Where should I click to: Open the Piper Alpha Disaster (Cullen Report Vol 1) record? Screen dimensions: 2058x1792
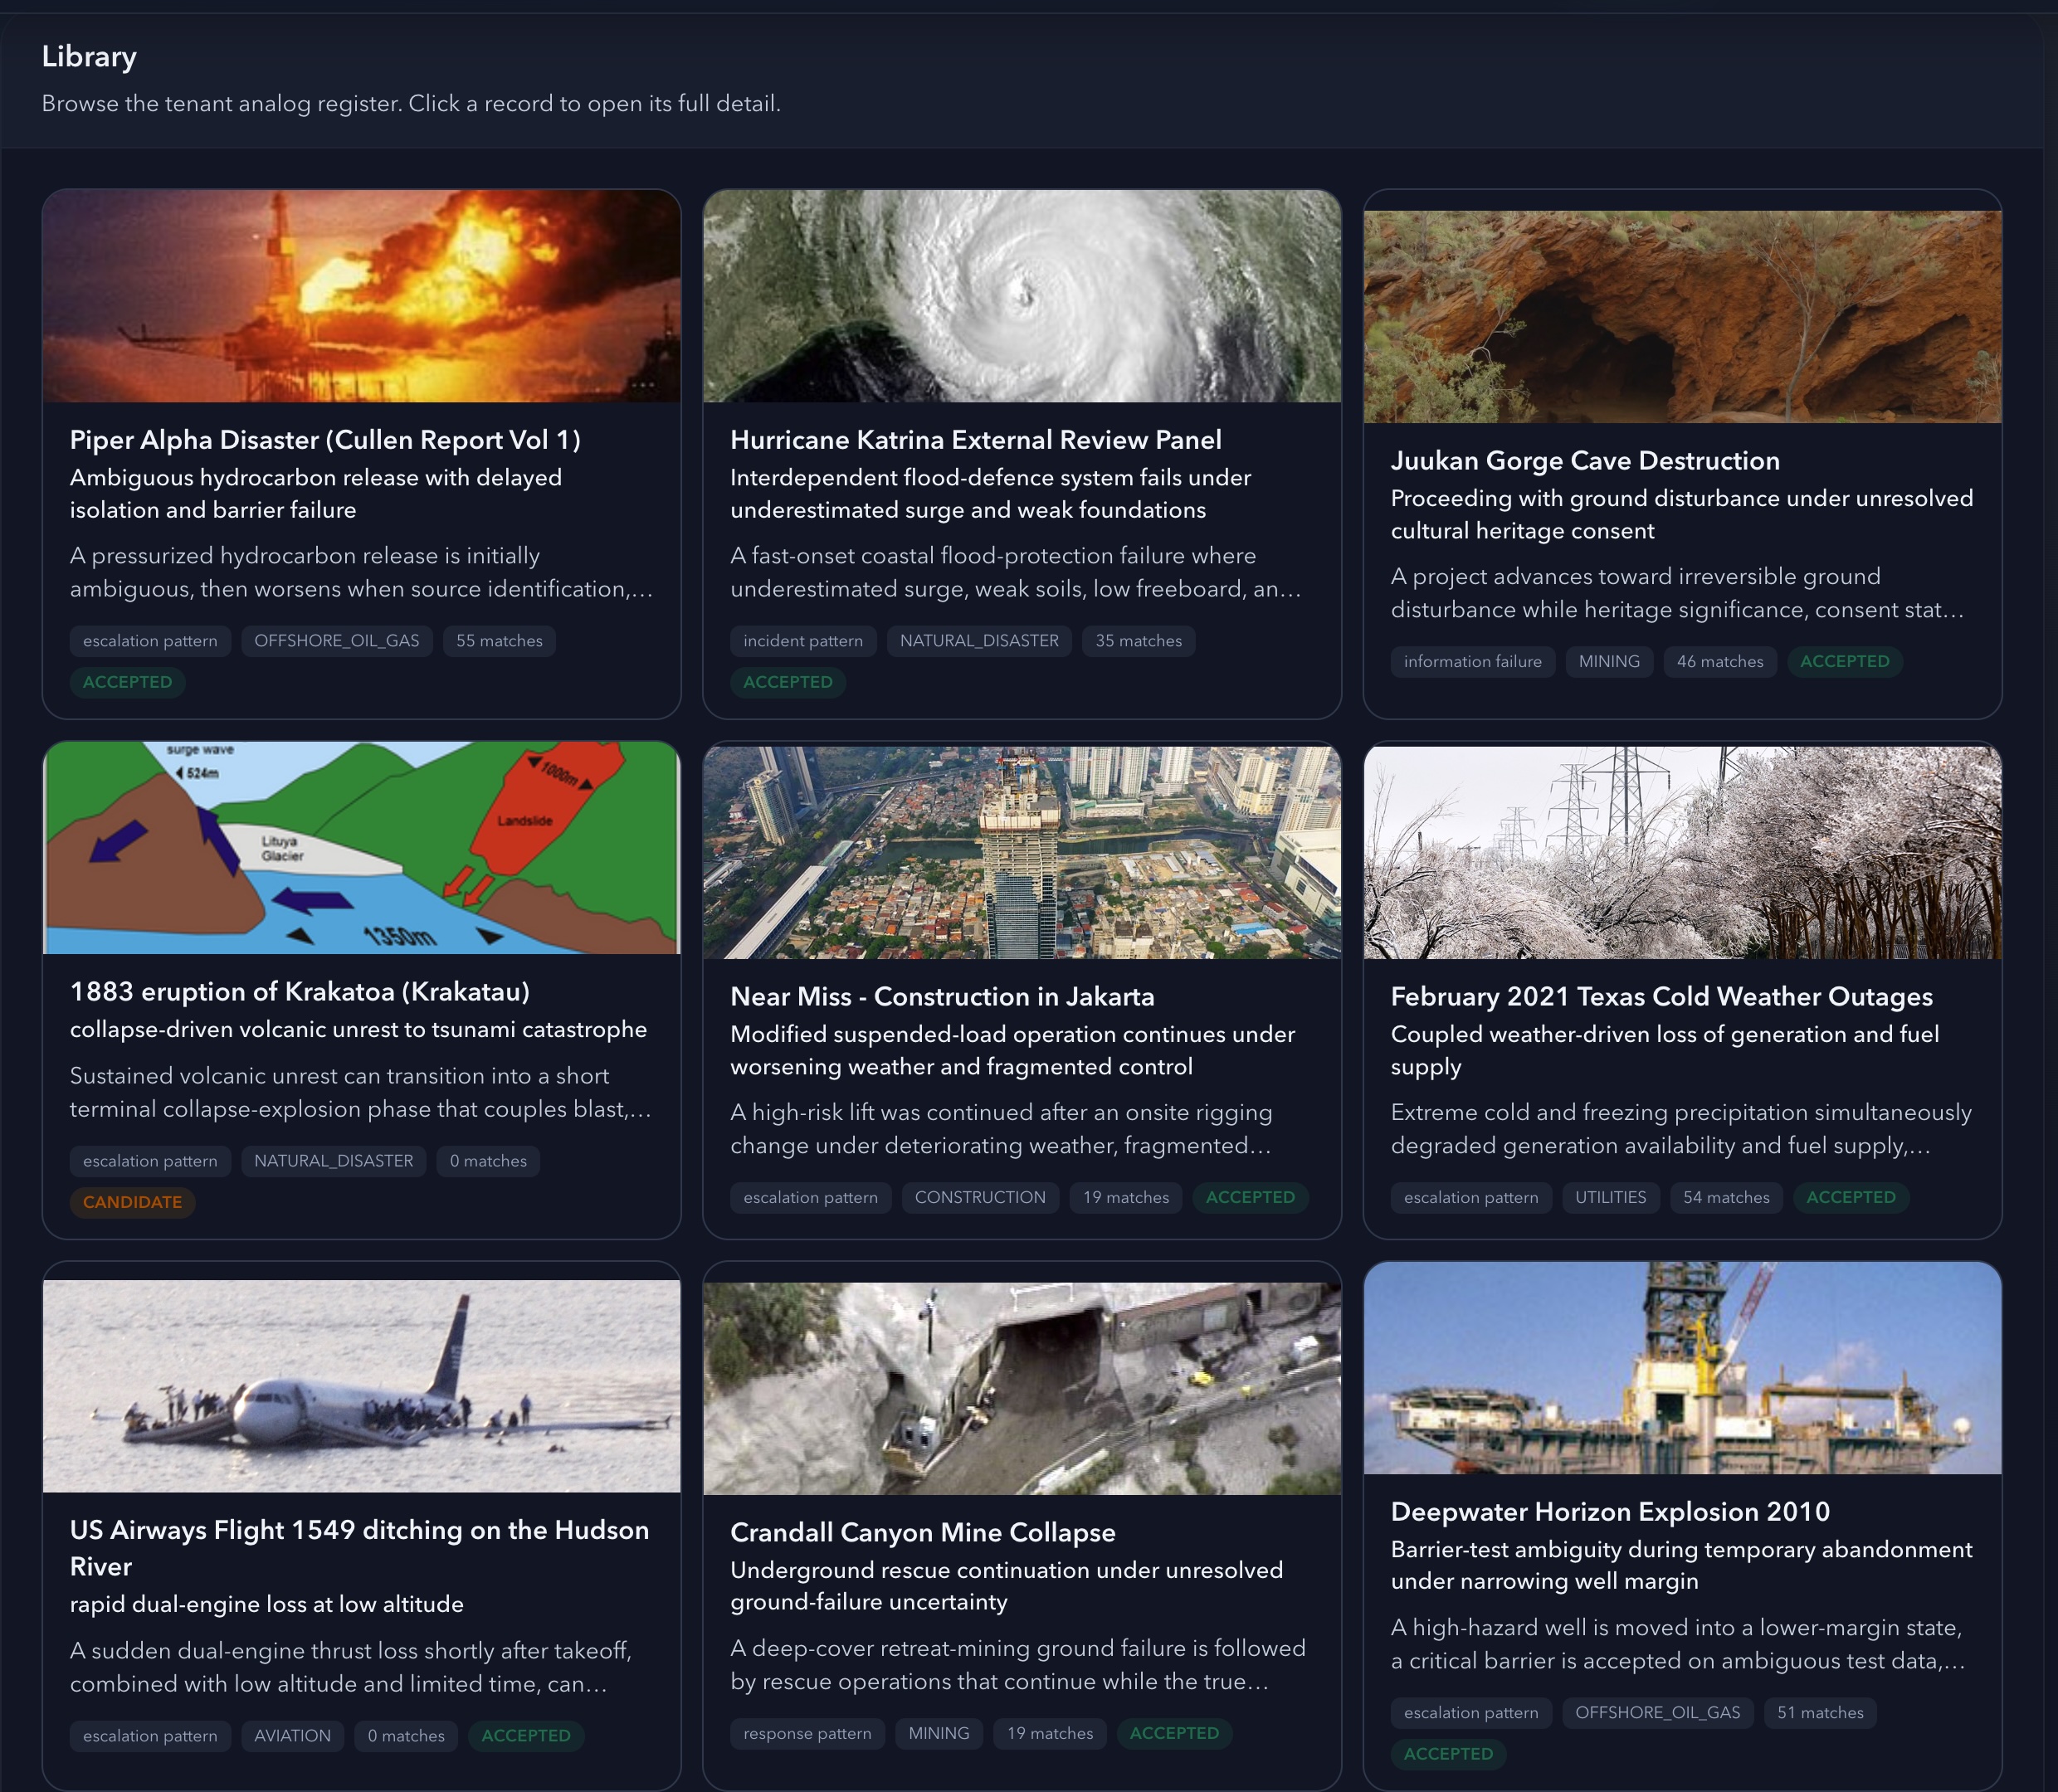pos(325,440)
